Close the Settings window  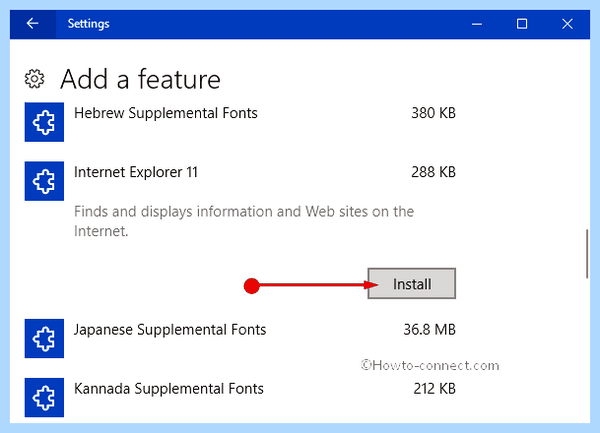(x=567, y=24)
